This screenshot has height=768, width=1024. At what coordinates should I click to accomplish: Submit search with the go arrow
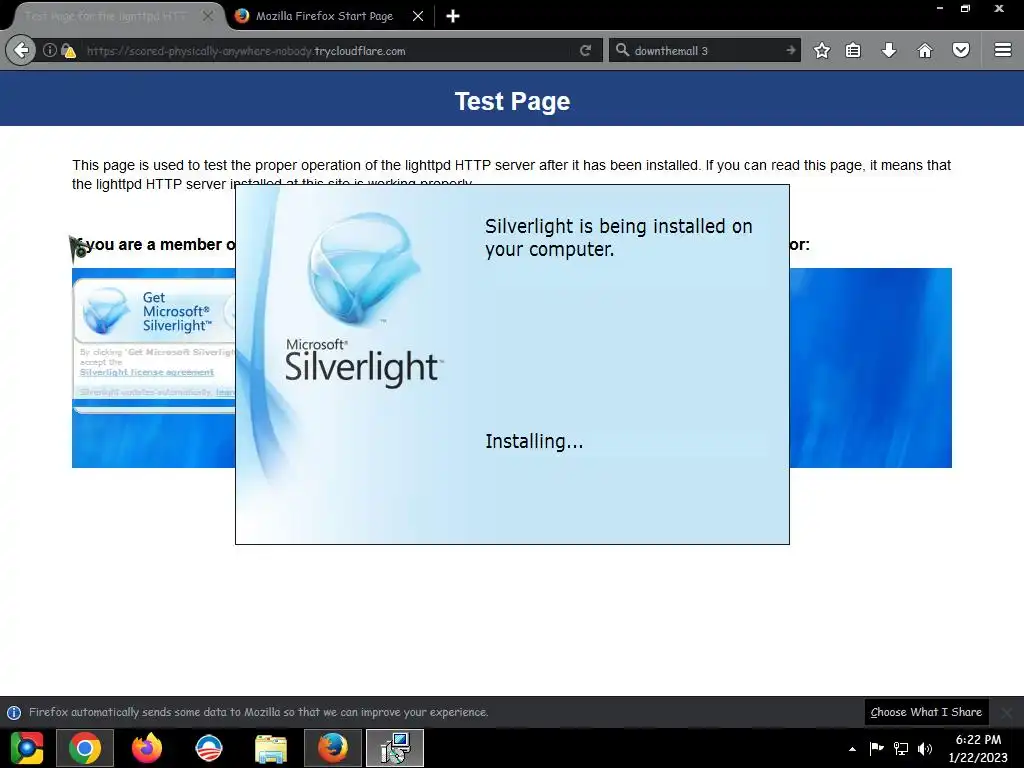790,50
